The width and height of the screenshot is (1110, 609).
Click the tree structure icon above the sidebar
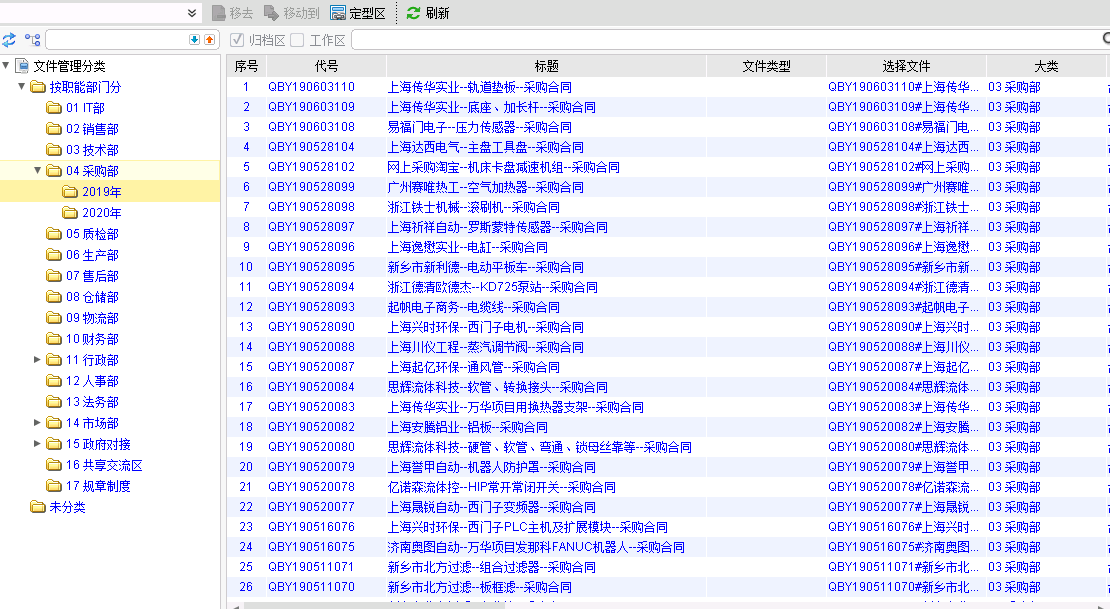click(x=33, y=40)
